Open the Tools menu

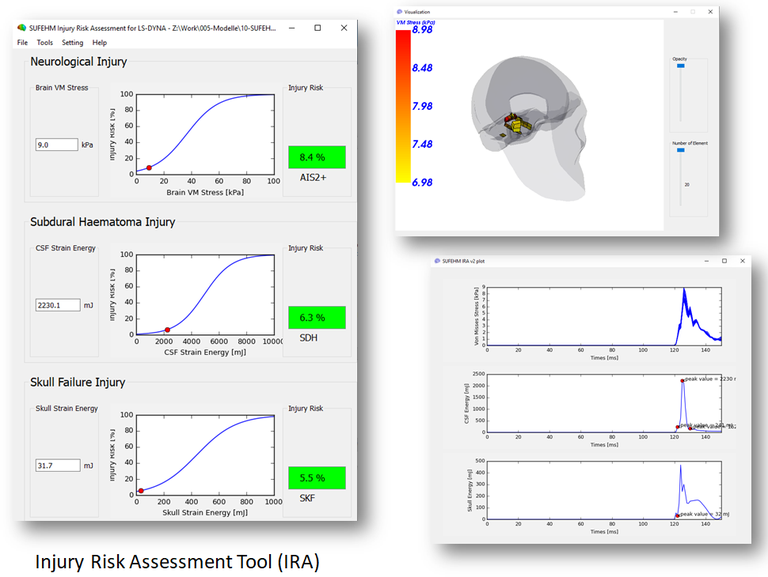click(x=45, y=43)
